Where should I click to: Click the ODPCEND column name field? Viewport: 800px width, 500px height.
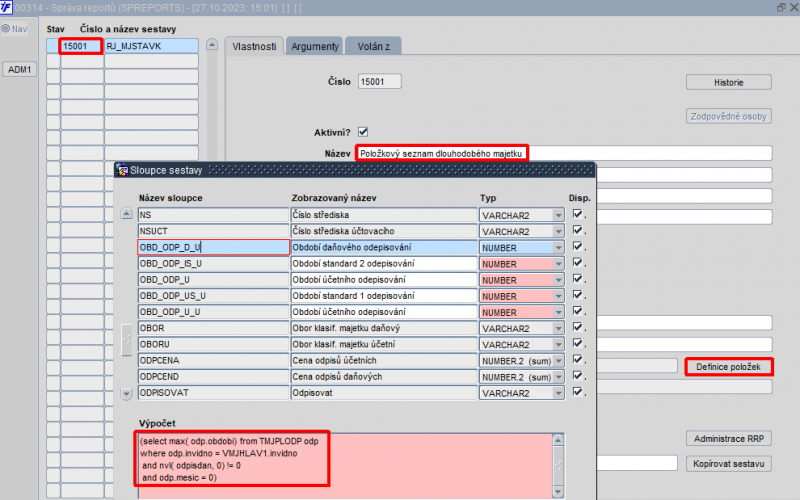(213, 377)
